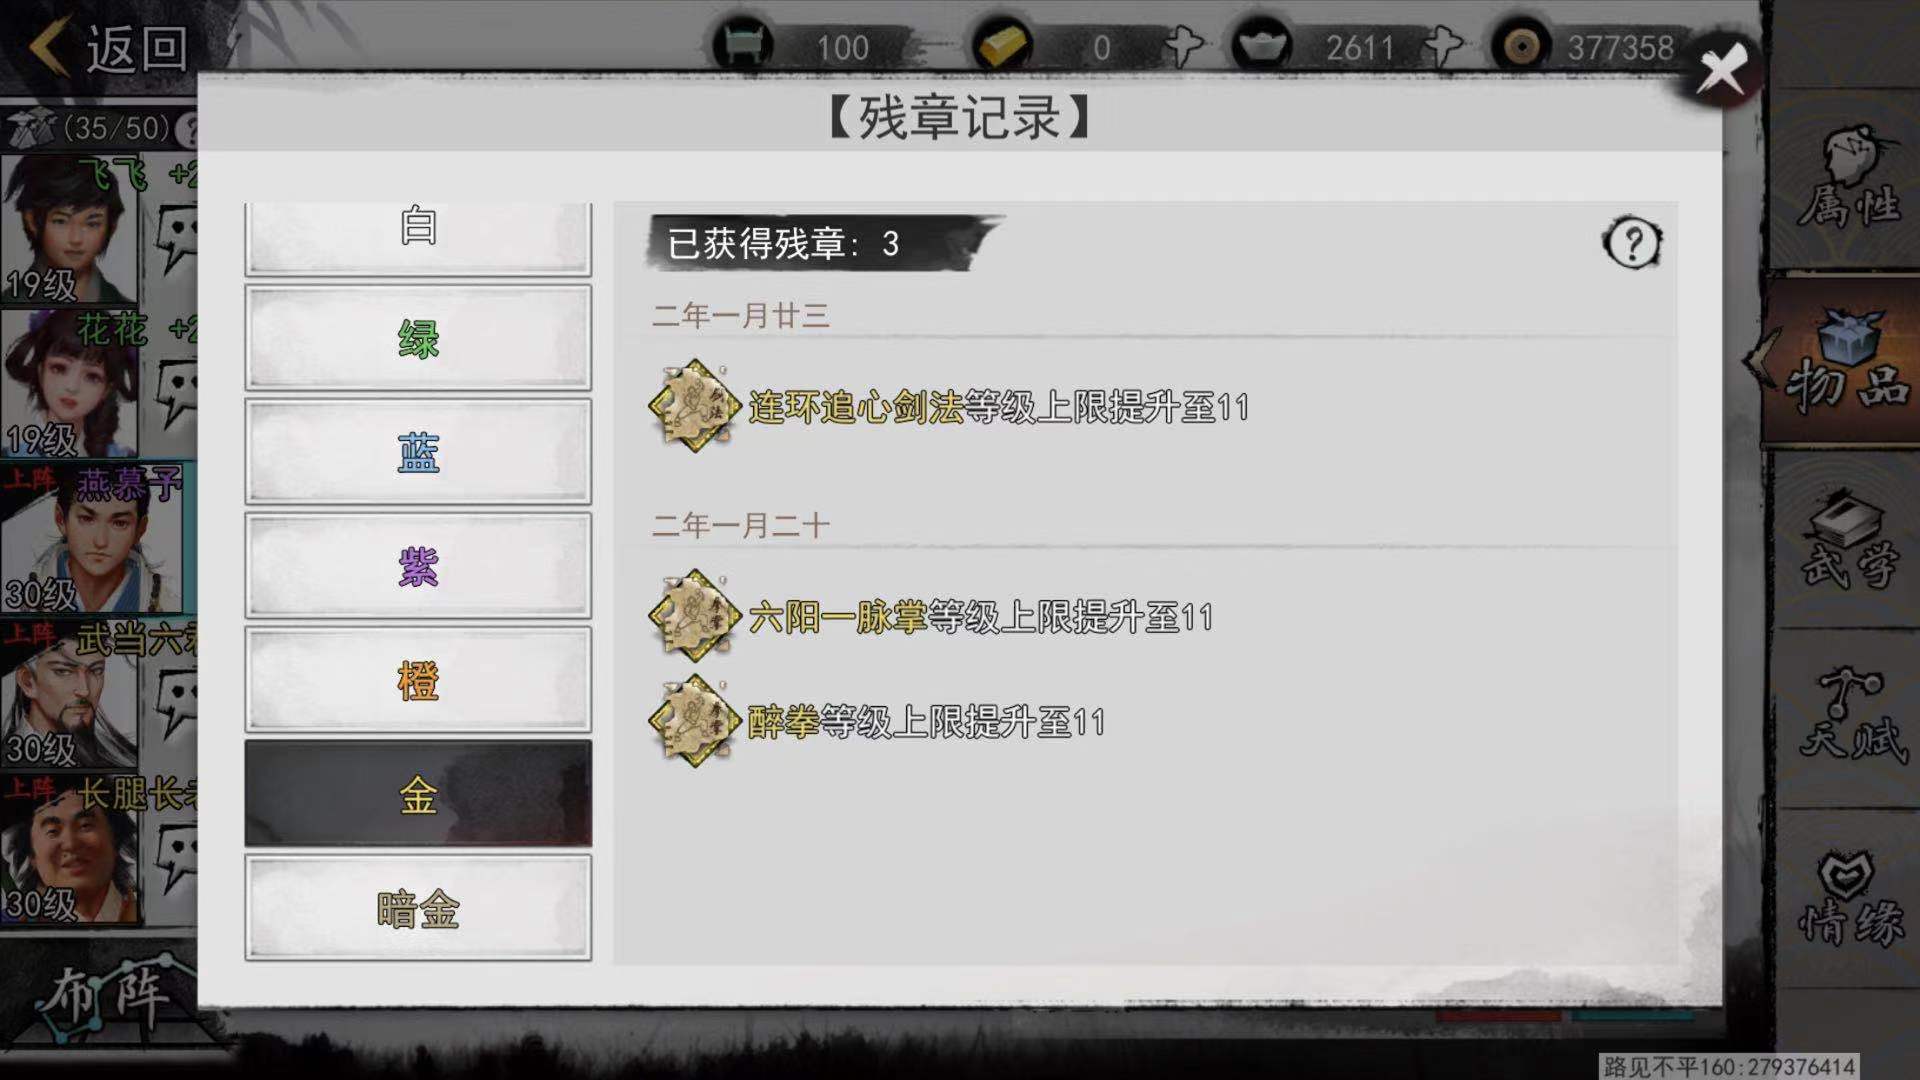Select the 暗金 quality filter

pos(418,908)
